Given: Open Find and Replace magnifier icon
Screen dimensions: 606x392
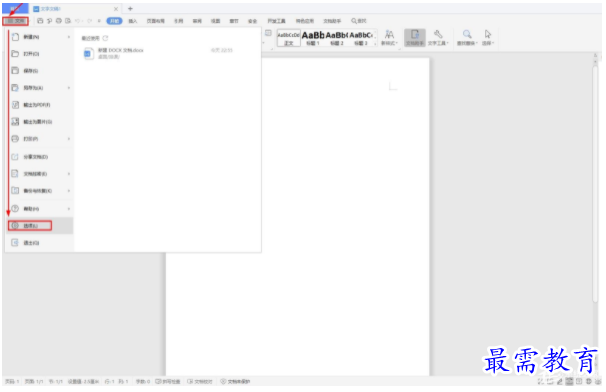Looking at the screenshot, I should pyautogui.click(x=467, y=34).
